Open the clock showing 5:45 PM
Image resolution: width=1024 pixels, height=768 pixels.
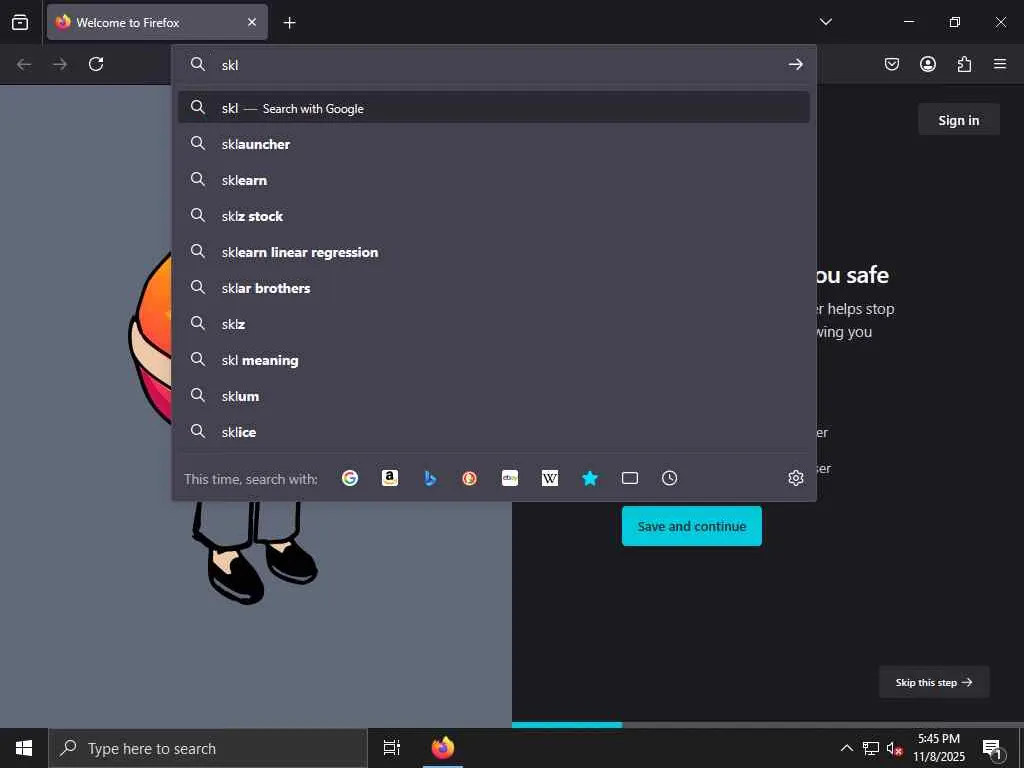(x=939, y=748)
